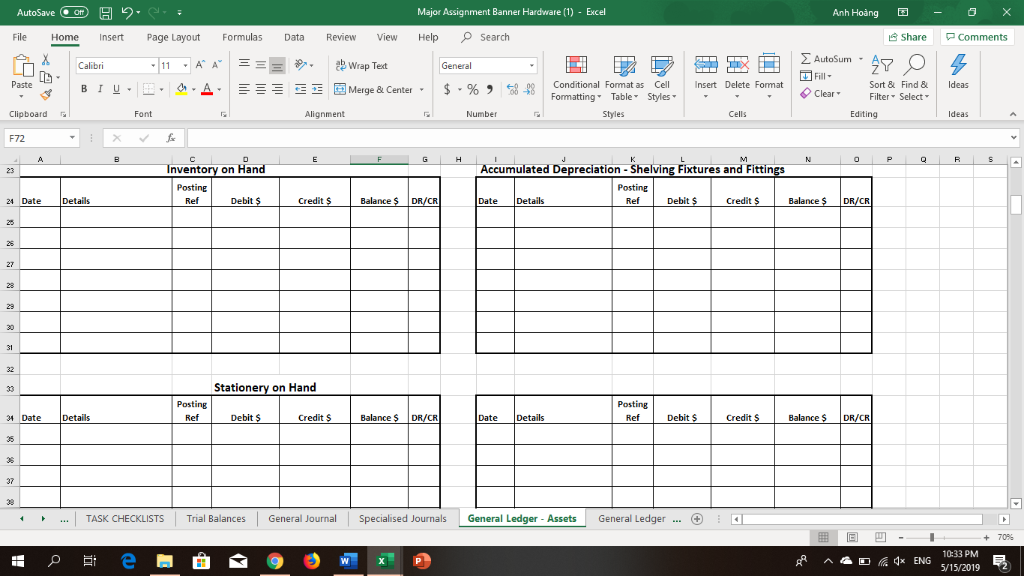Open orientation text rotation options
This screenshot has height=576, width=1024.
(303, 65)
